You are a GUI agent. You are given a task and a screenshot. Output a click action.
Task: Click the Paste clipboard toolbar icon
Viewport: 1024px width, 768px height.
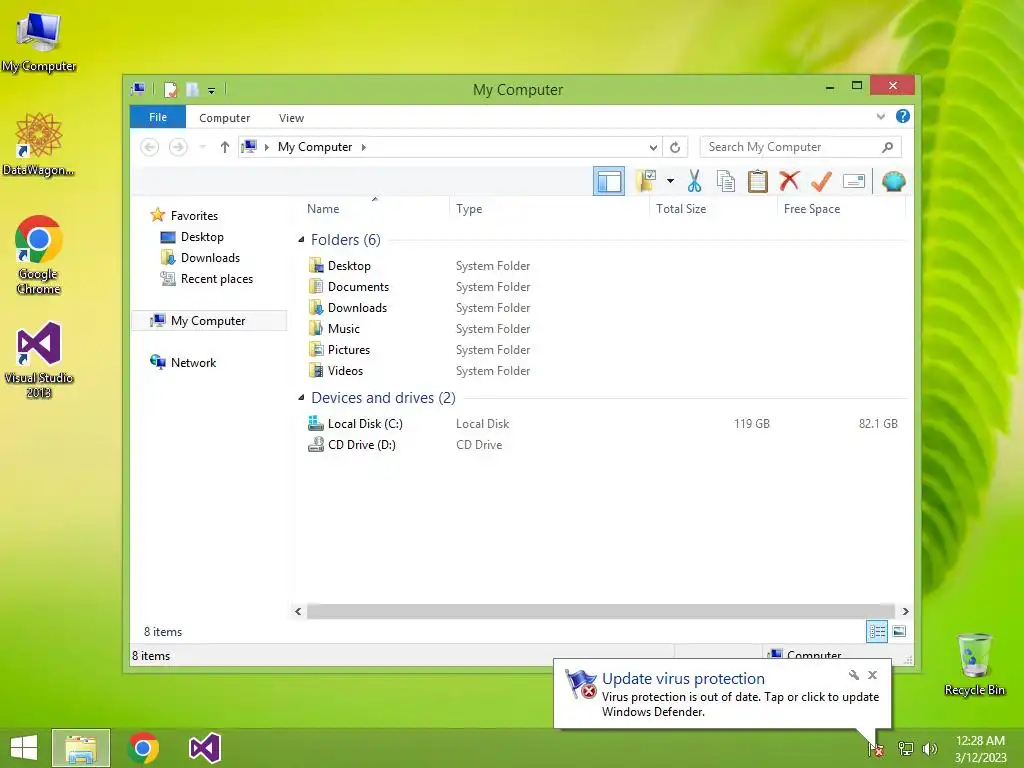coord(758,182)
